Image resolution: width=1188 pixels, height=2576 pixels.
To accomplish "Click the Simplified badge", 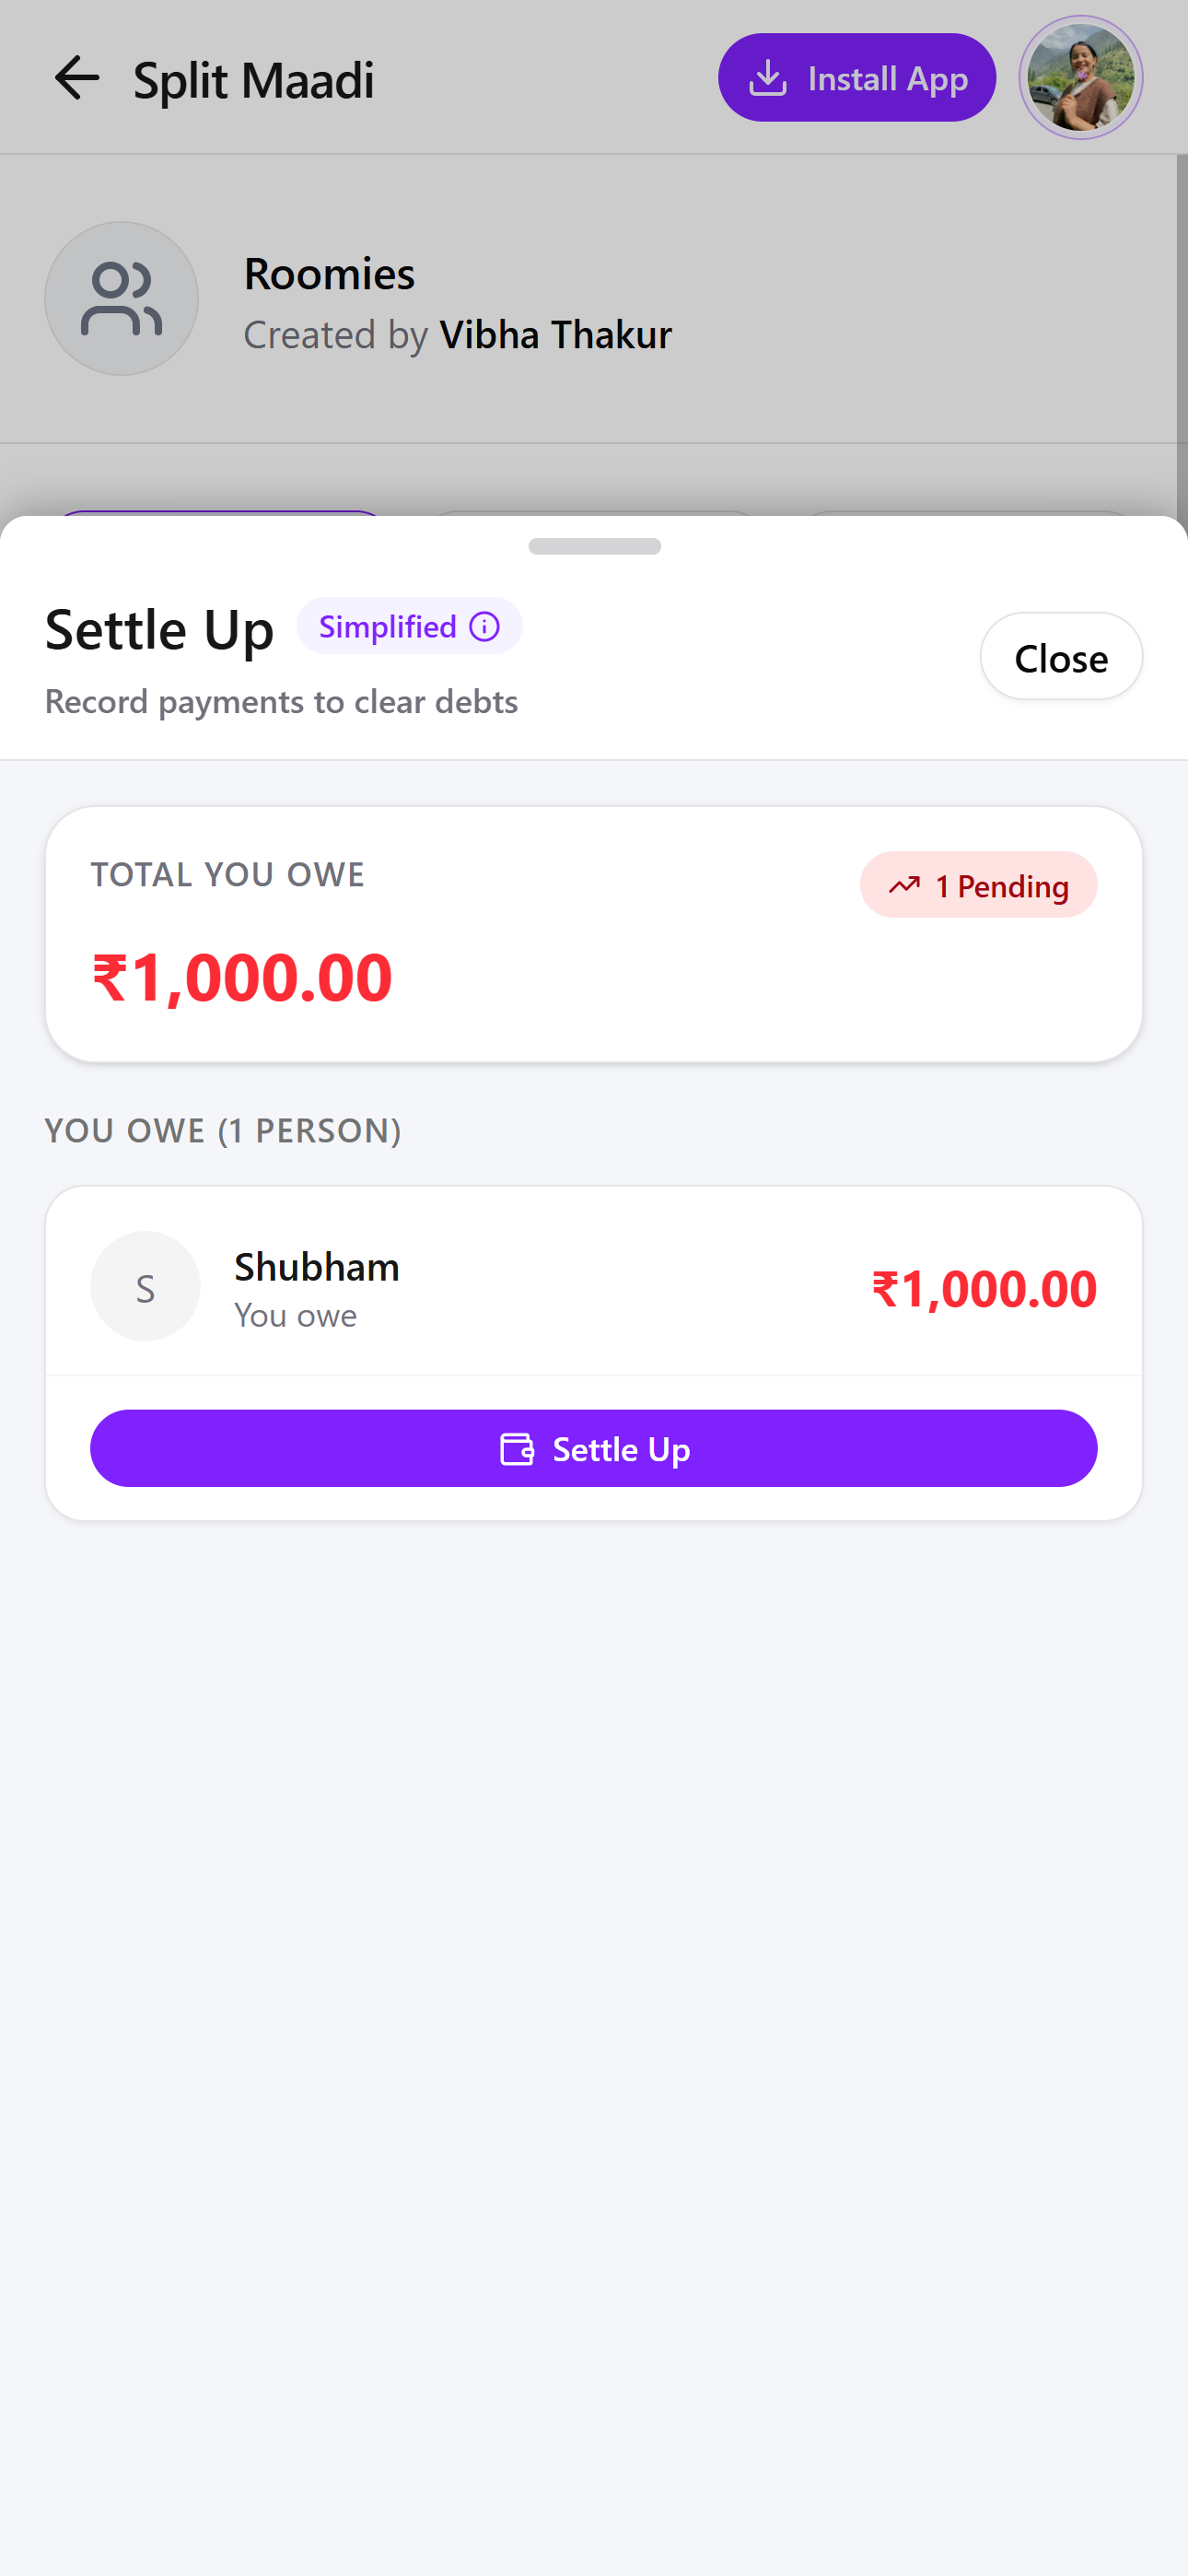I will tap(389, 627).
